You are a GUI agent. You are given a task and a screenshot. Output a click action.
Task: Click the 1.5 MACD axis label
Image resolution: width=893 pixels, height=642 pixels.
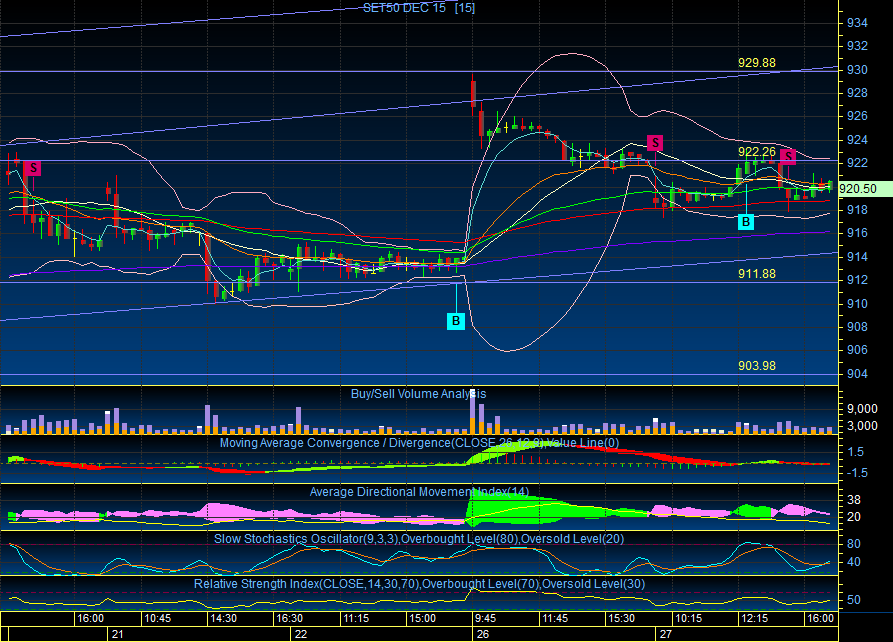pos(856,452)
